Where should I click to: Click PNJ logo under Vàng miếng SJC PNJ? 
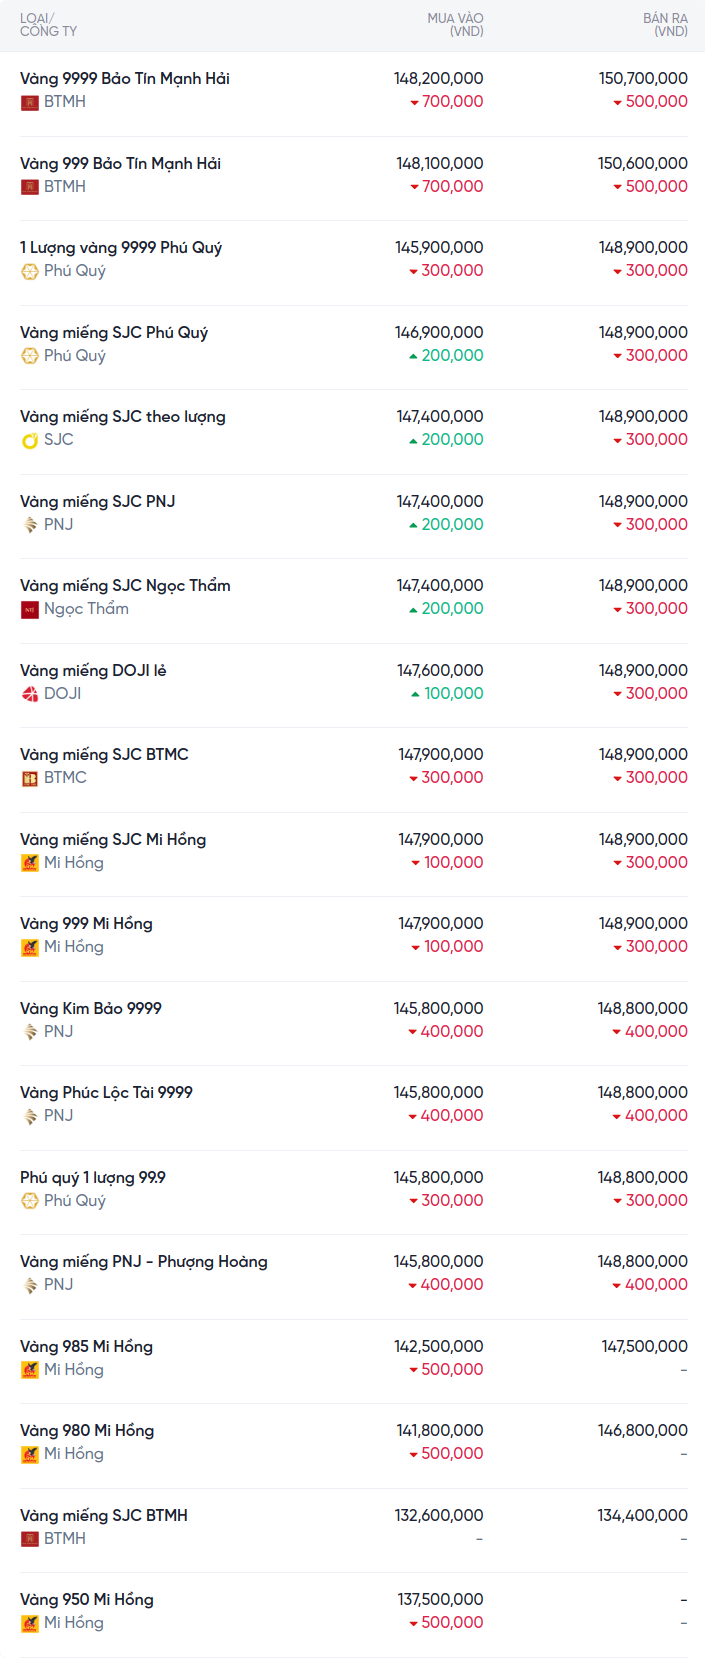click(x=30, y=525)
